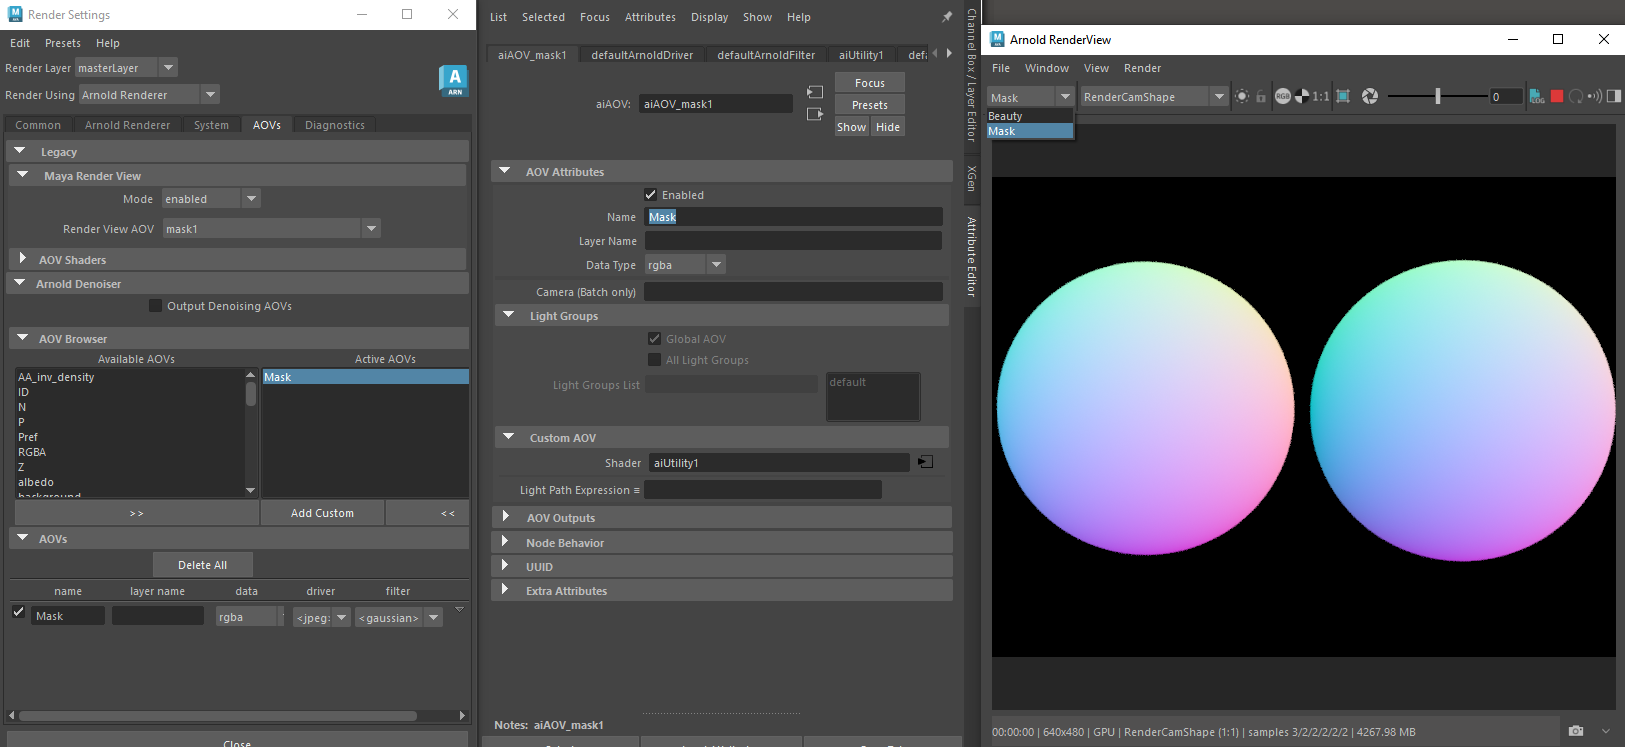Click the status bar chevron in RenderView
This screenshot has height=747, width=1625.
coord(1606,731)
